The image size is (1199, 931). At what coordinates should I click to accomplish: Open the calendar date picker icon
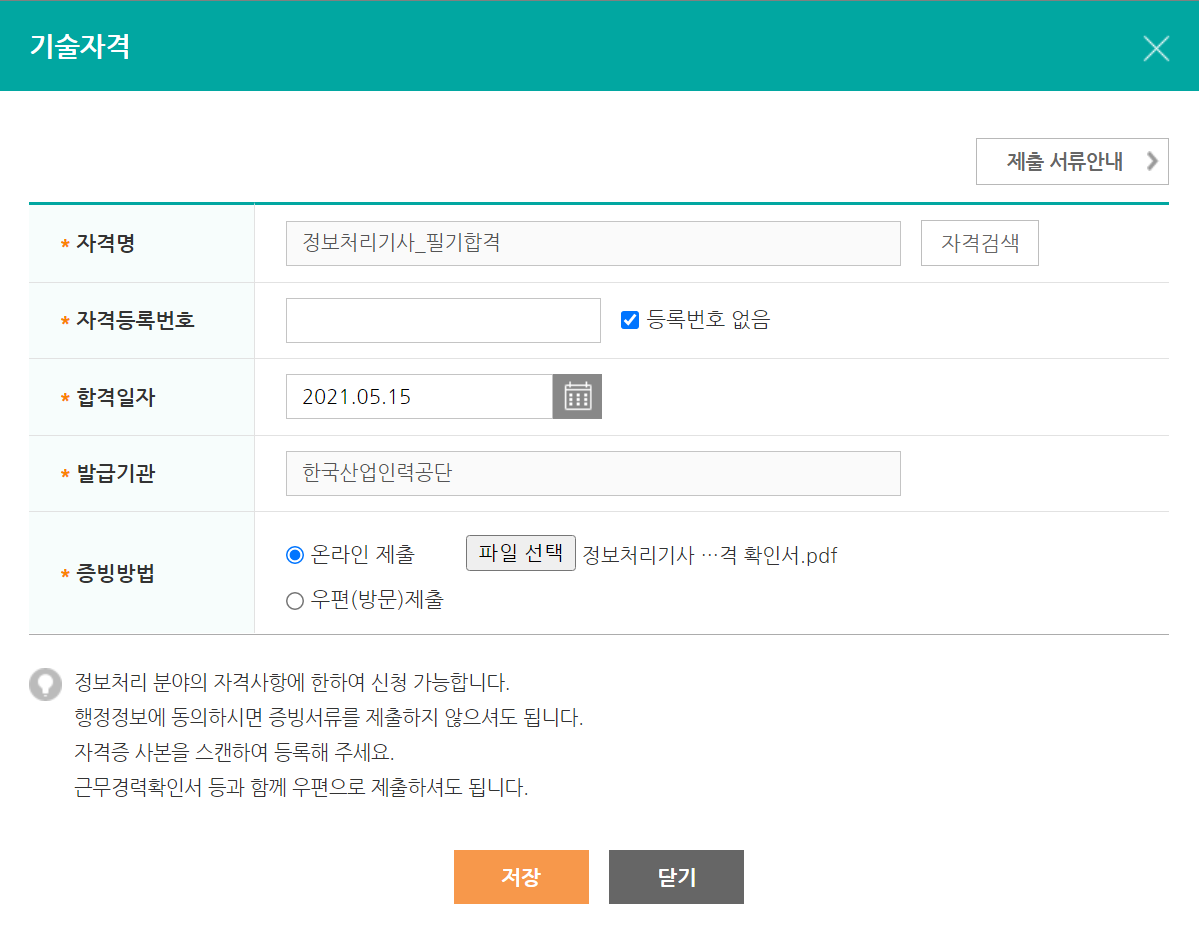(x=577, y=397)
